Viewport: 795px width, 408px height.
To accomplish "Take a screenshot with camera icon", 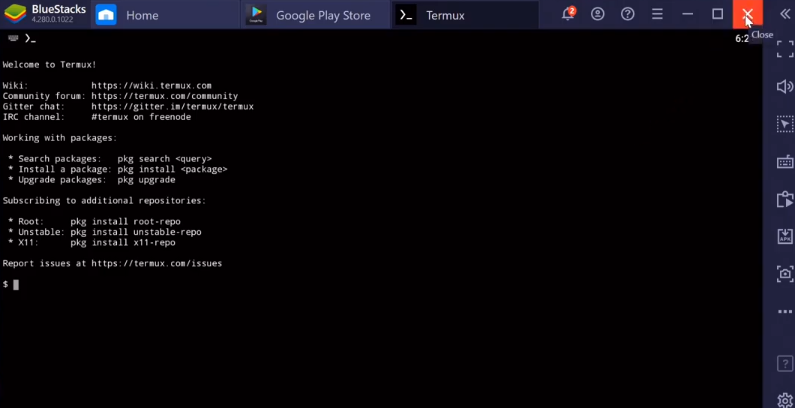I will point(785,274).
